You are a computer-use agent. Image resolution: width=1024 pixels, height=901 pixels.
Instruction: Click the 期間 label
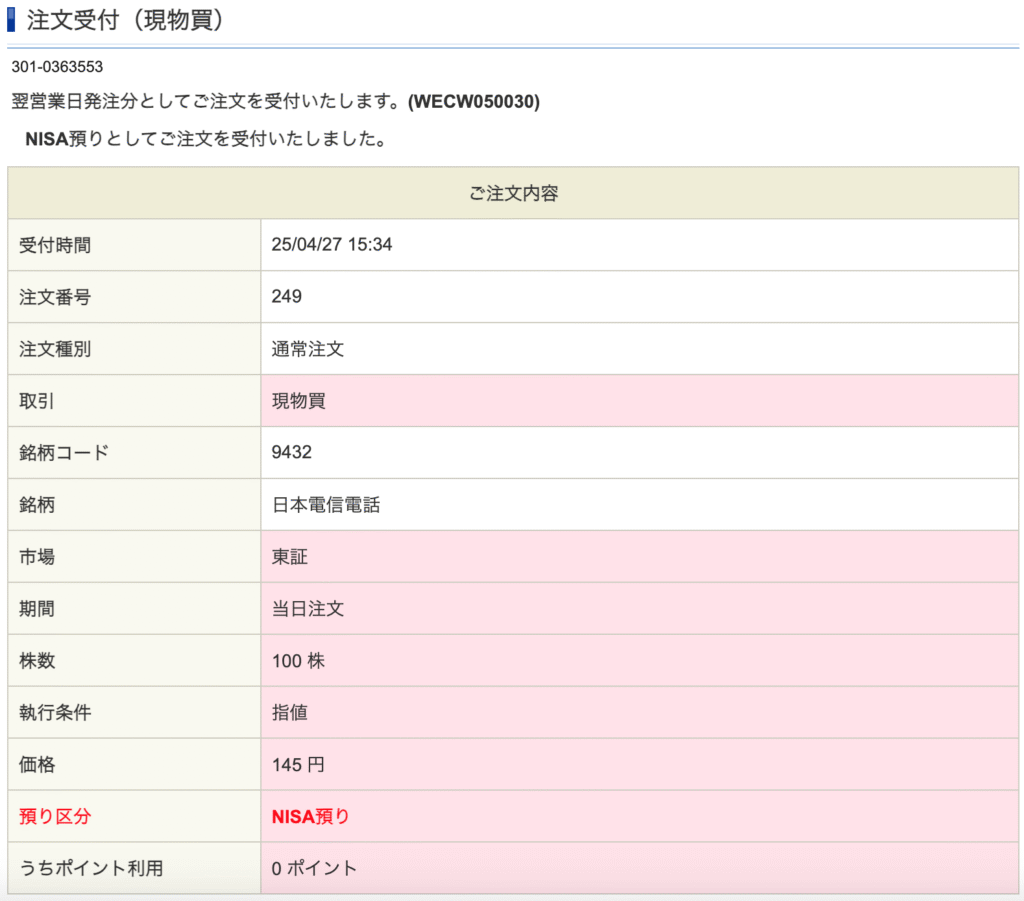coord(37,609)
